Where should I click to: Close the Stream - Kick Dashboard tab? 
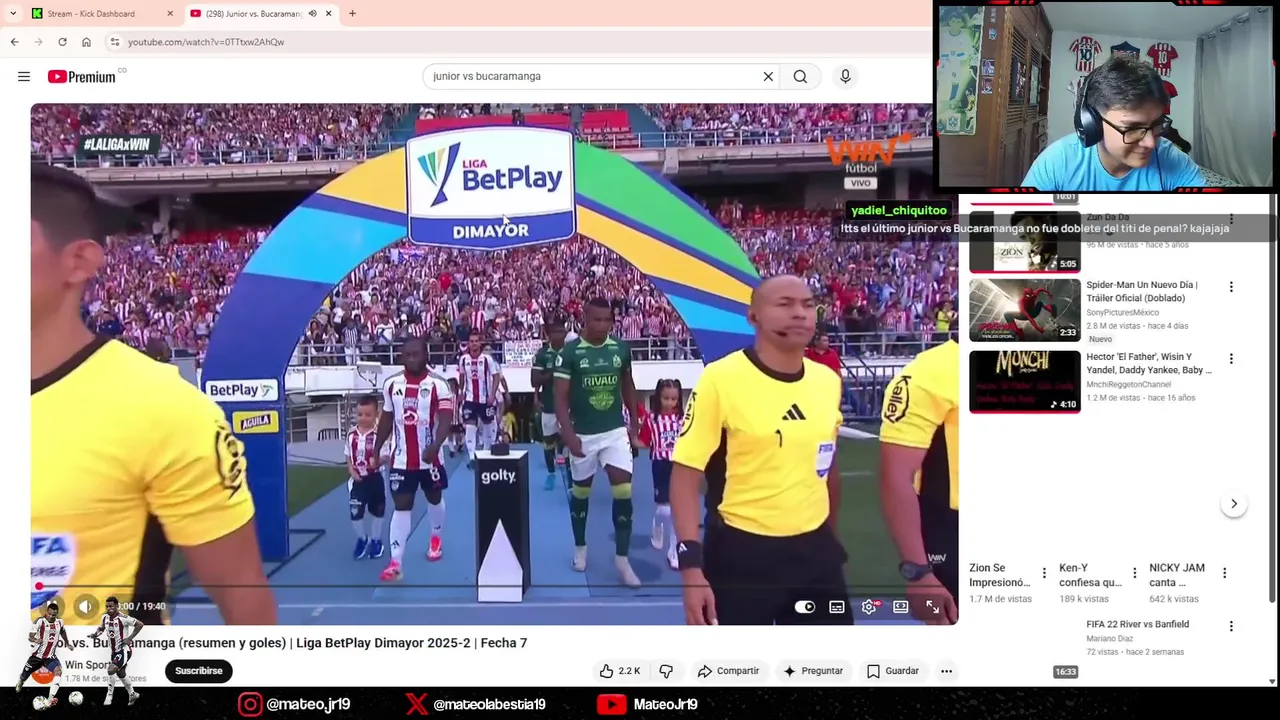(x=169, y=13)
